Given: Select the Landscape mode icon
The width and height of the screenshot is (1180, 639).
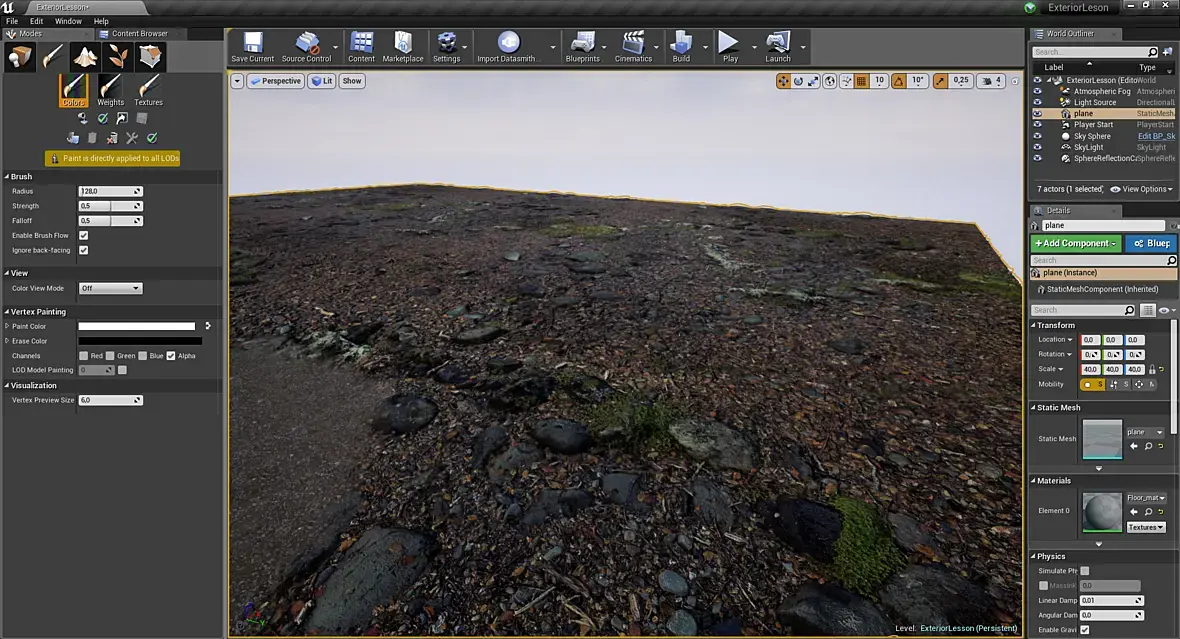Looking at the screenshot, I should click(x=85, y=57).
